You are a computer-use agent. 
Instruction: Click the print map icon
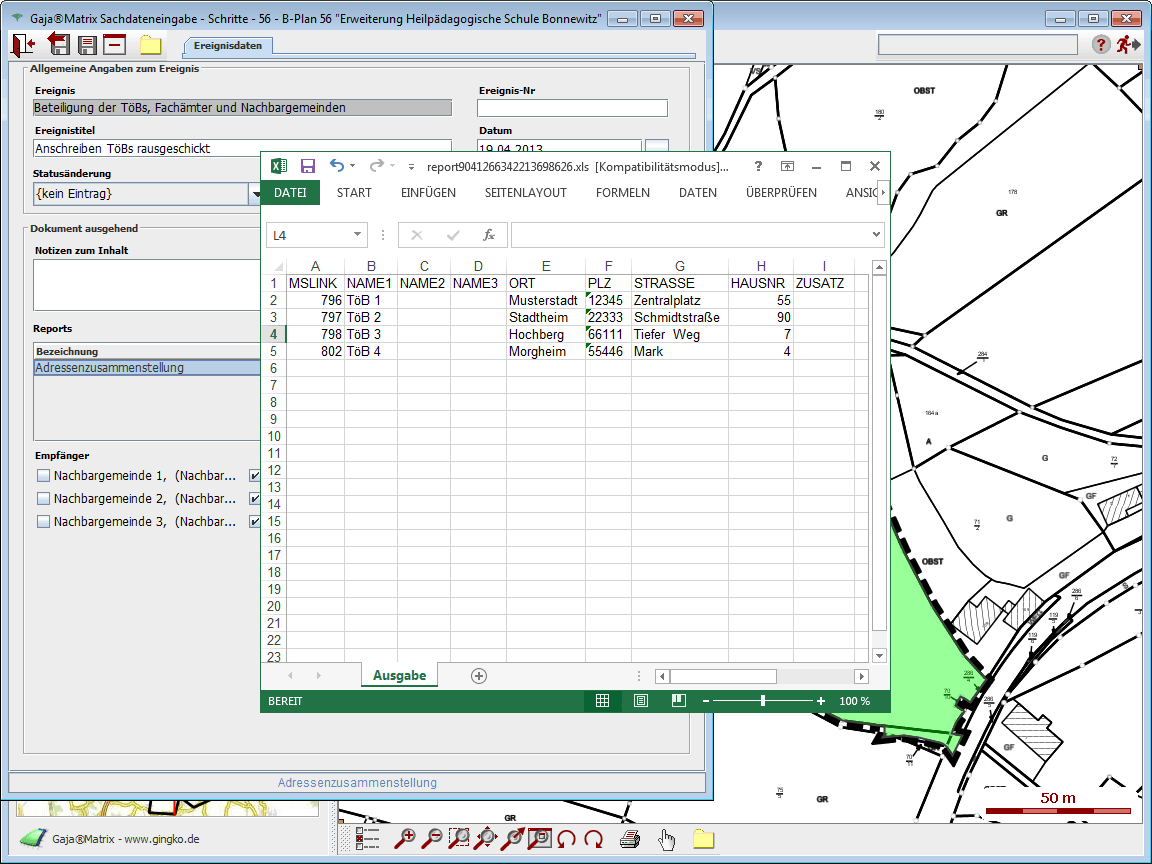click(629, 839)
